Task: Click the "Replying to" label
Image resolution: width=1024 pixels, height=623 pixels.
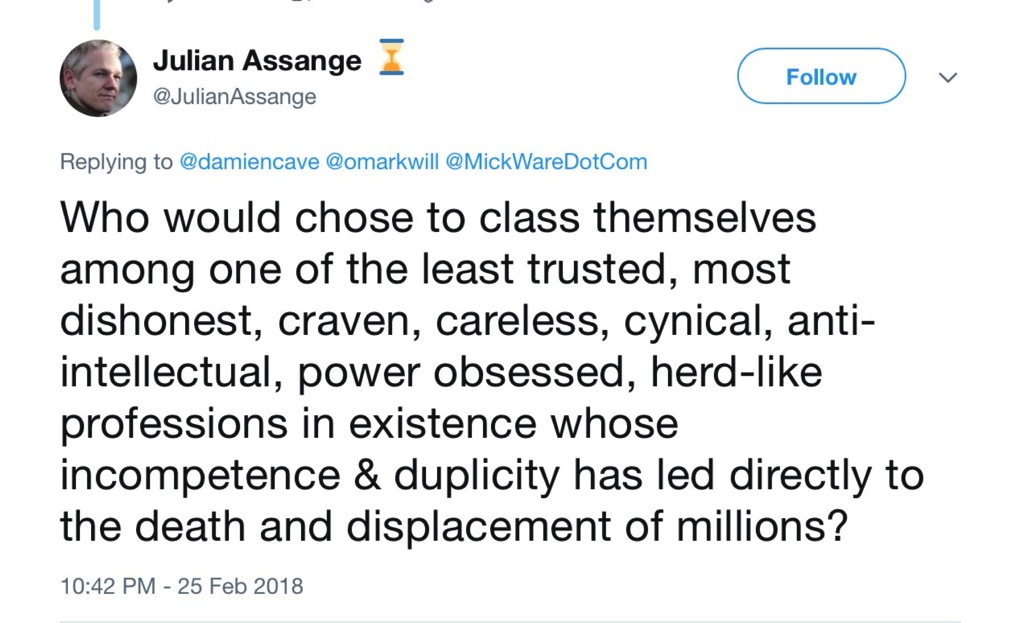Action: [x=116, y=162]
